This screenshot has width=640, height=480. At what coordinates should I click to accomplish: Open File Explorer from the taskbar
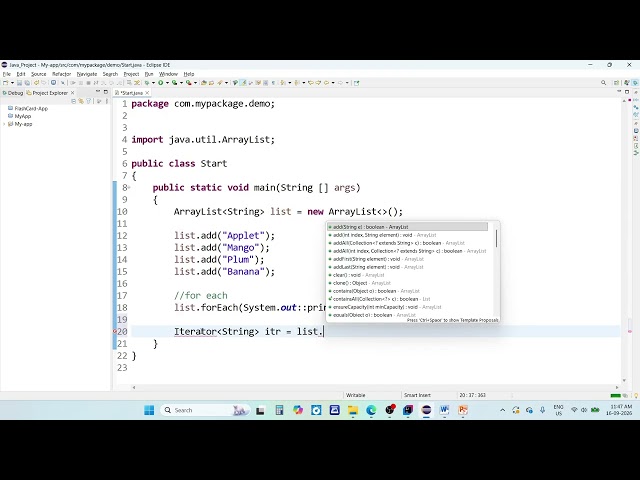(353, 410)
